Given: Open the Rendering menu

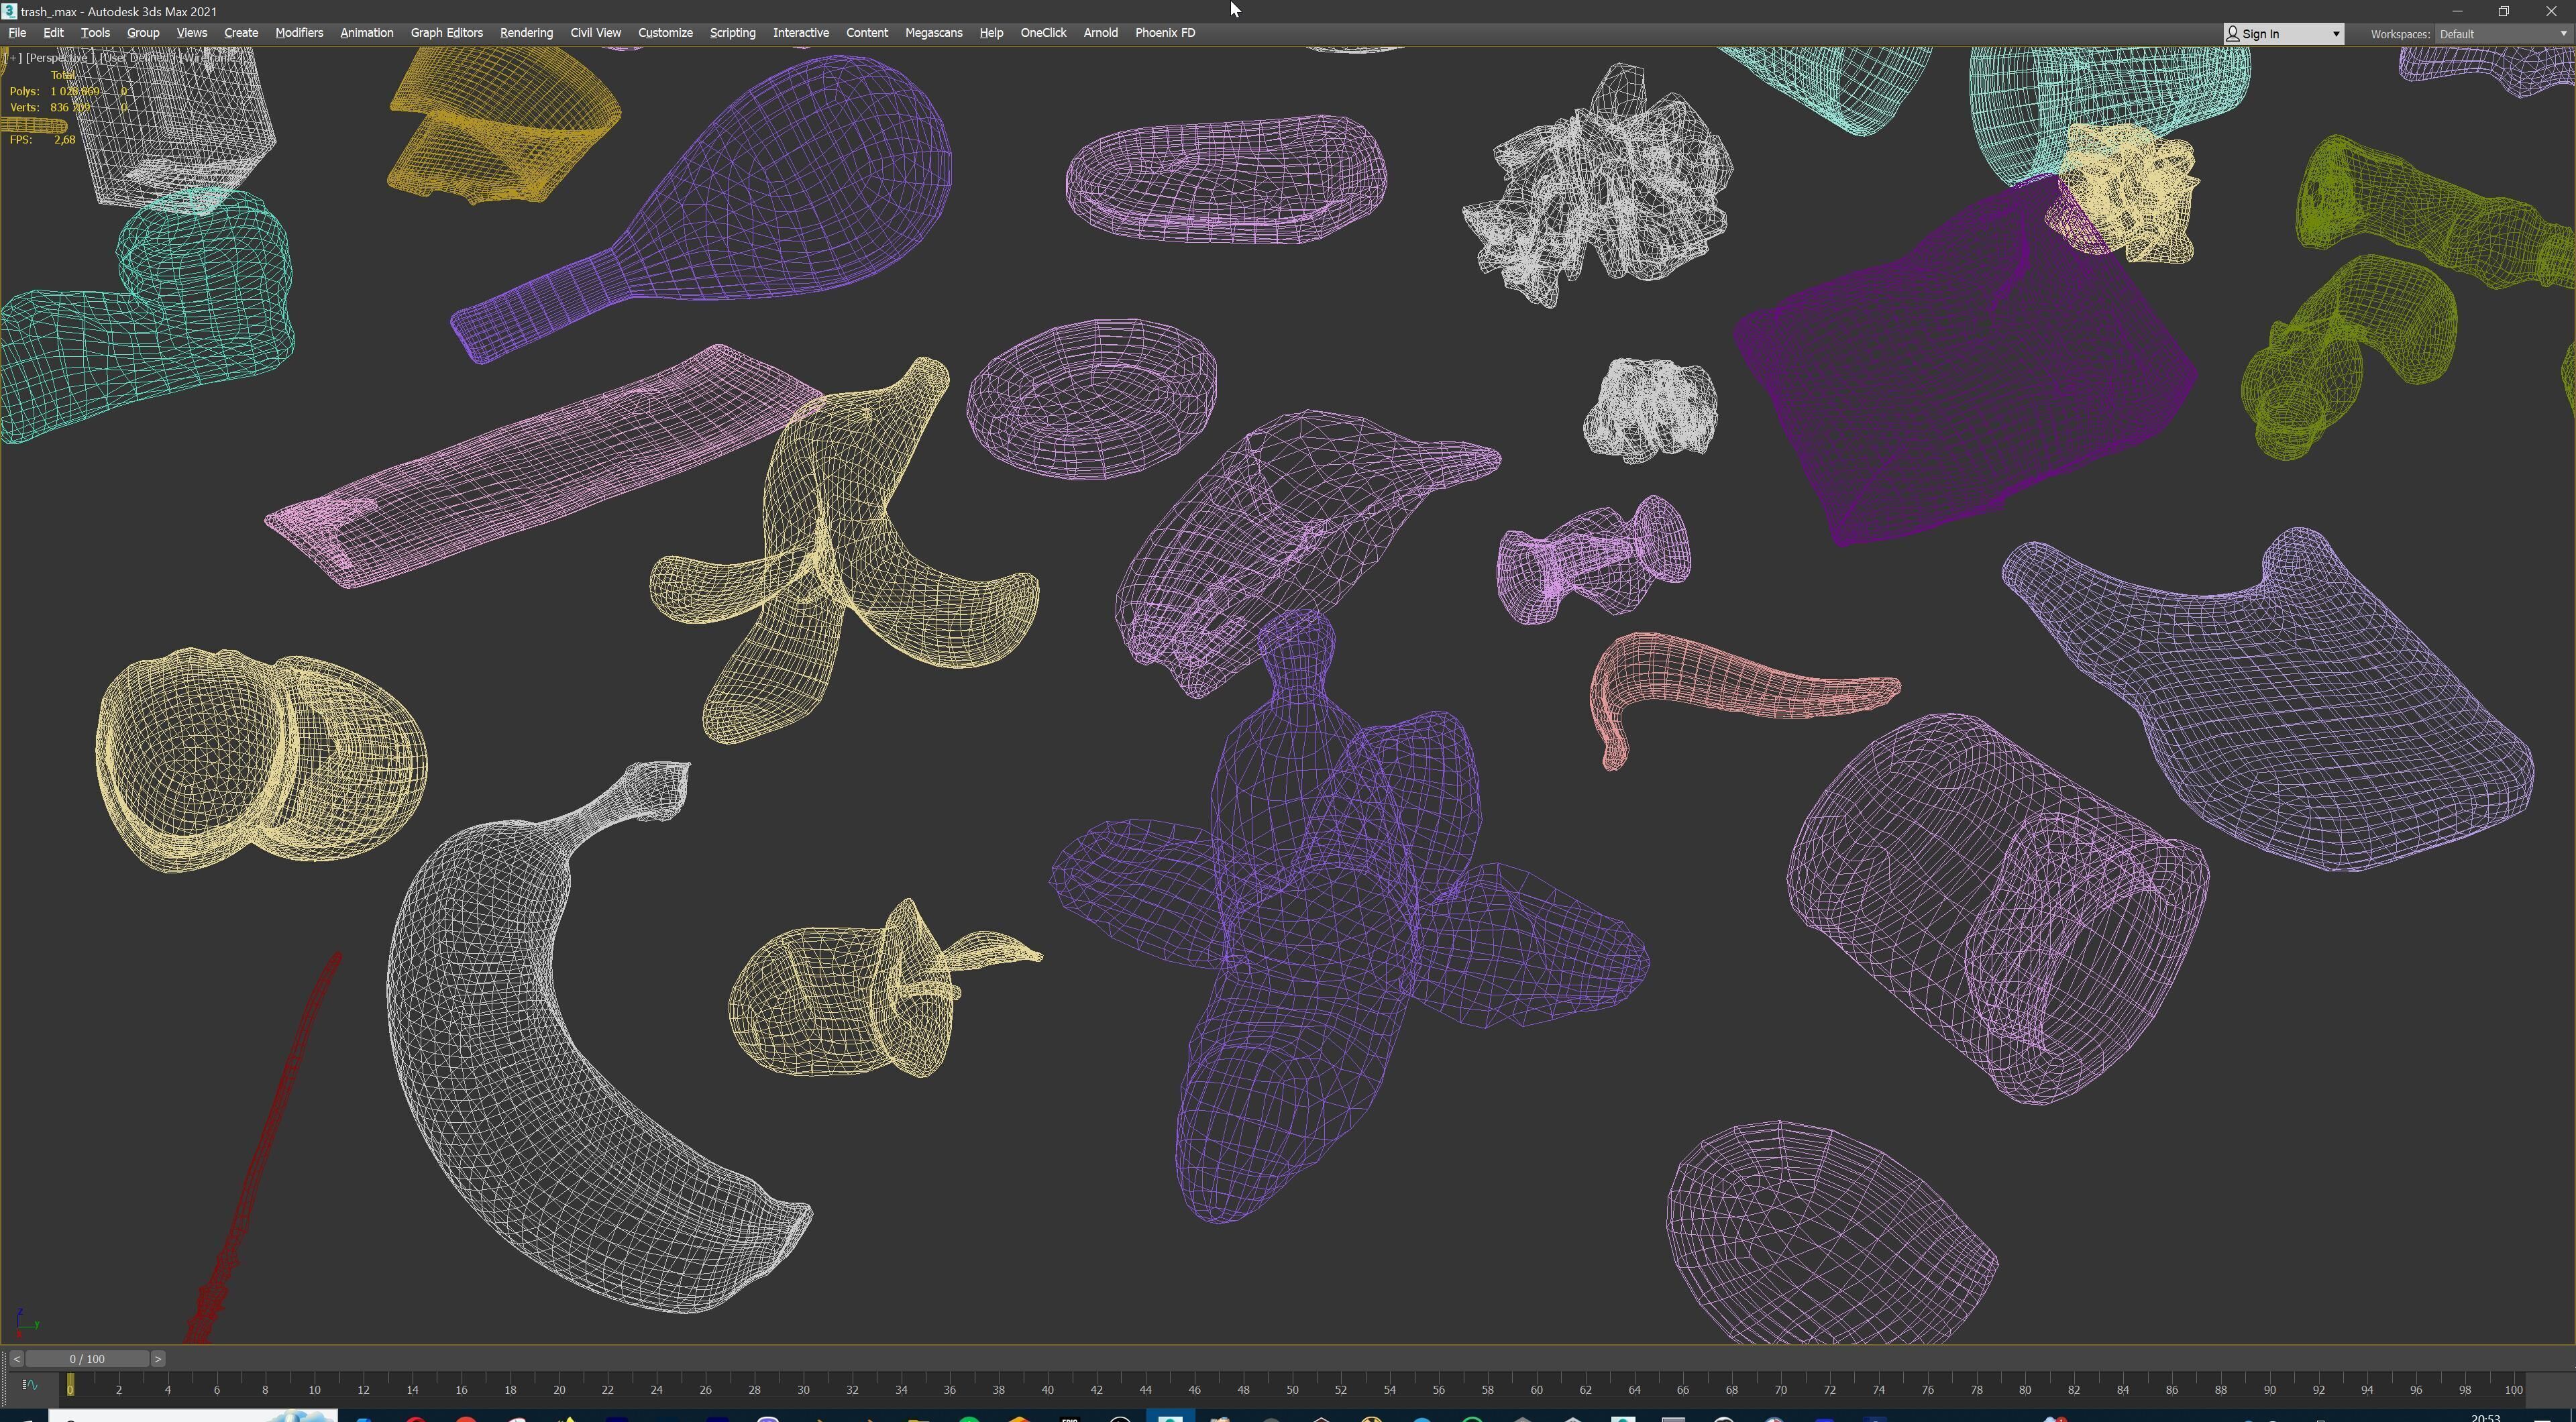Looking at the screenshot, I should [526, 33].
